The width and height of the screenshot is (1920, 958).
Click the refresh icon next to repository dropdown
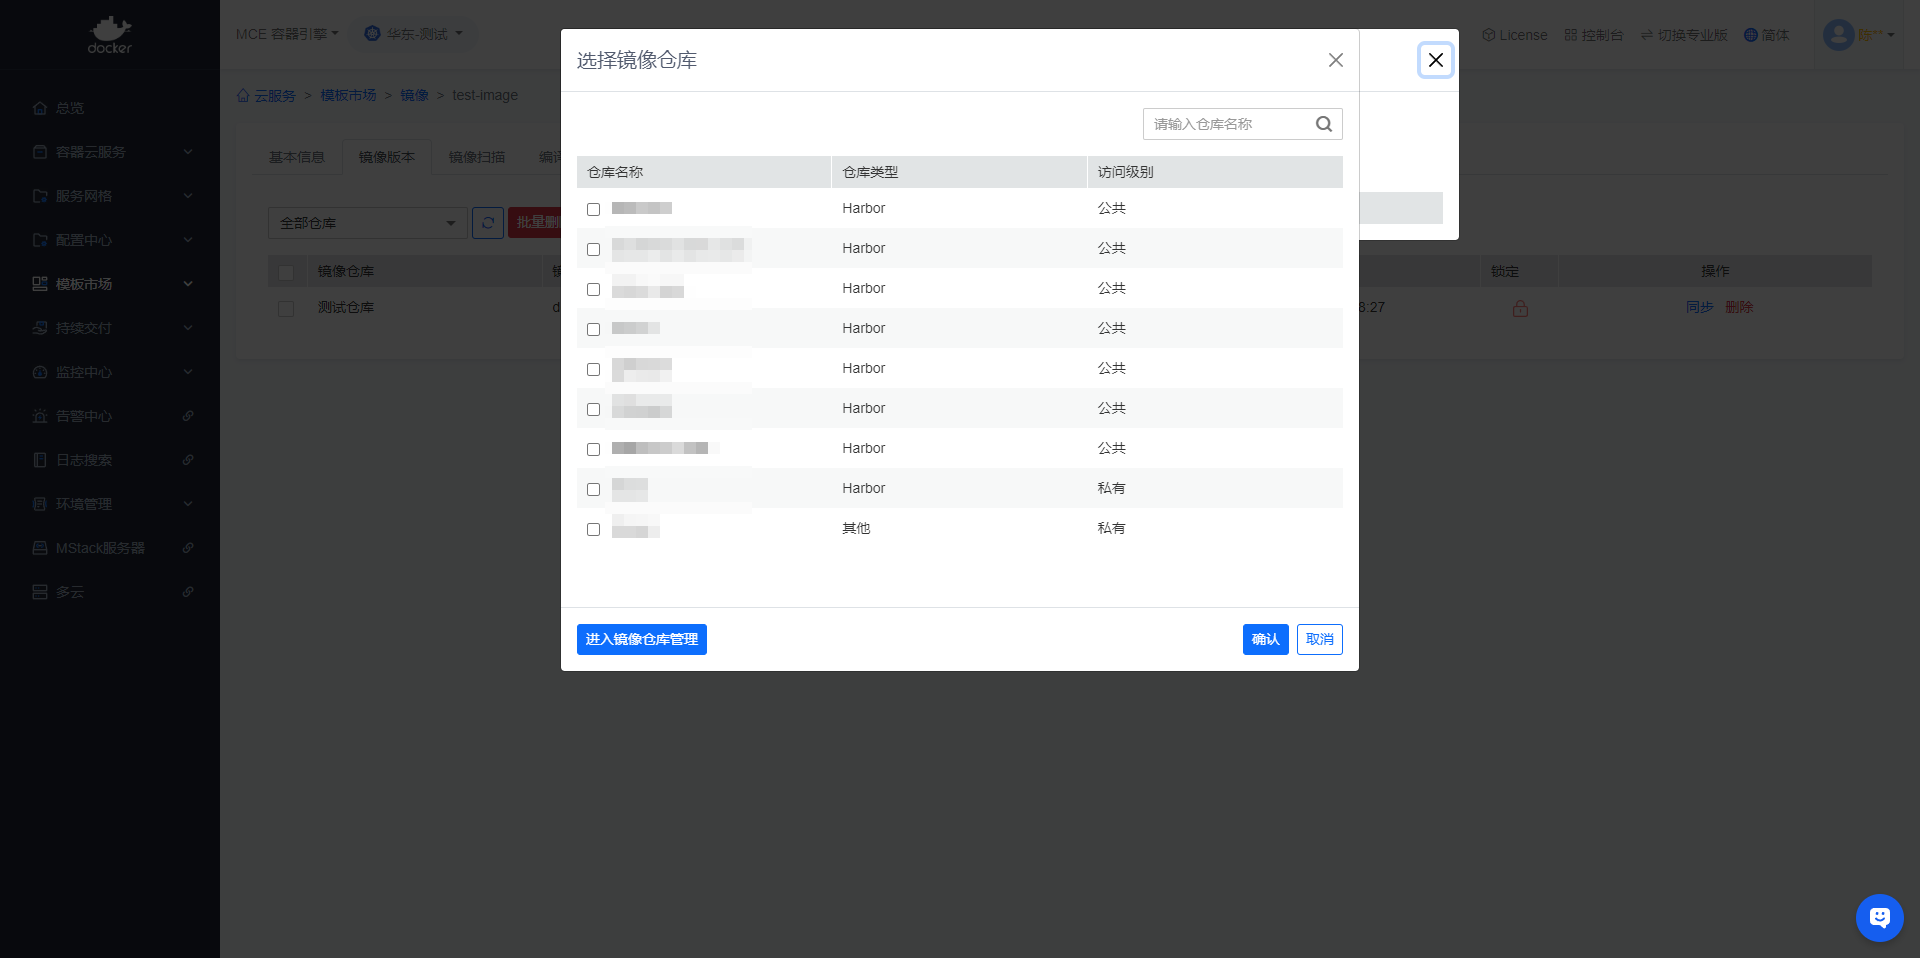point(488,223)
